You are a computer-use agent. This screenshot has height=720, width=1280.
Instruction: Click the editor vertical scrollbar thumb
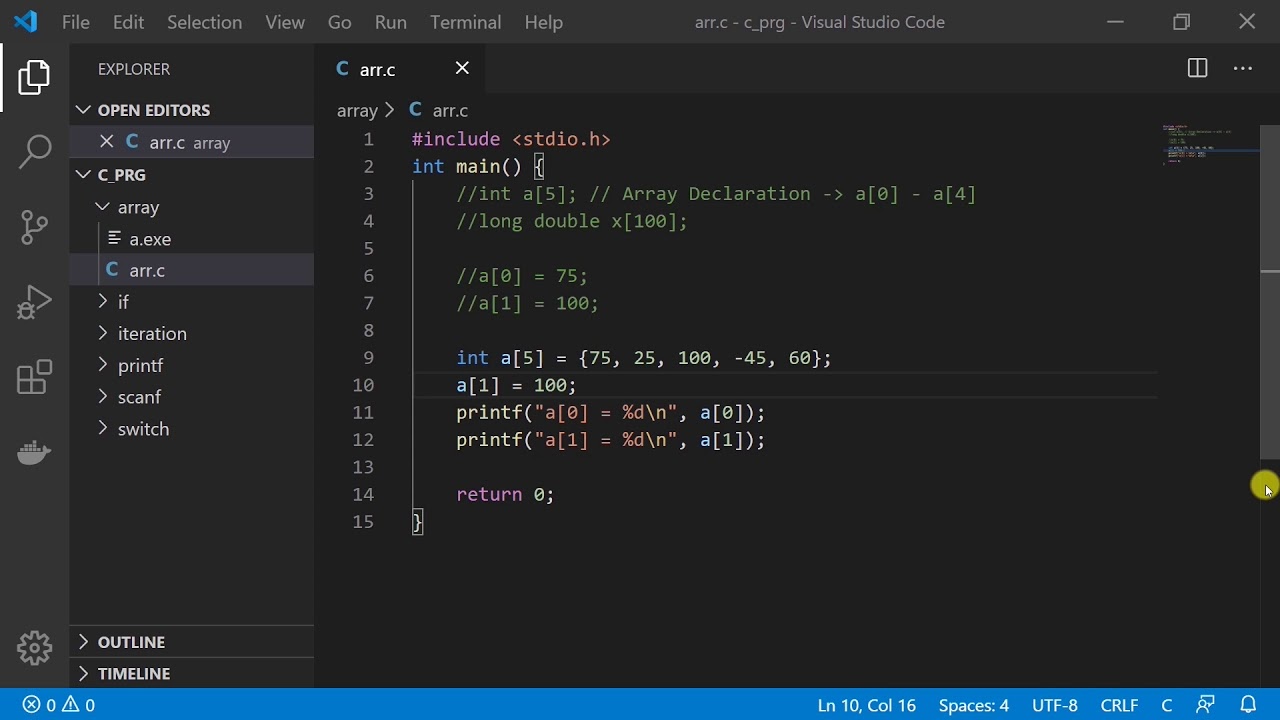coord(1270,290)
